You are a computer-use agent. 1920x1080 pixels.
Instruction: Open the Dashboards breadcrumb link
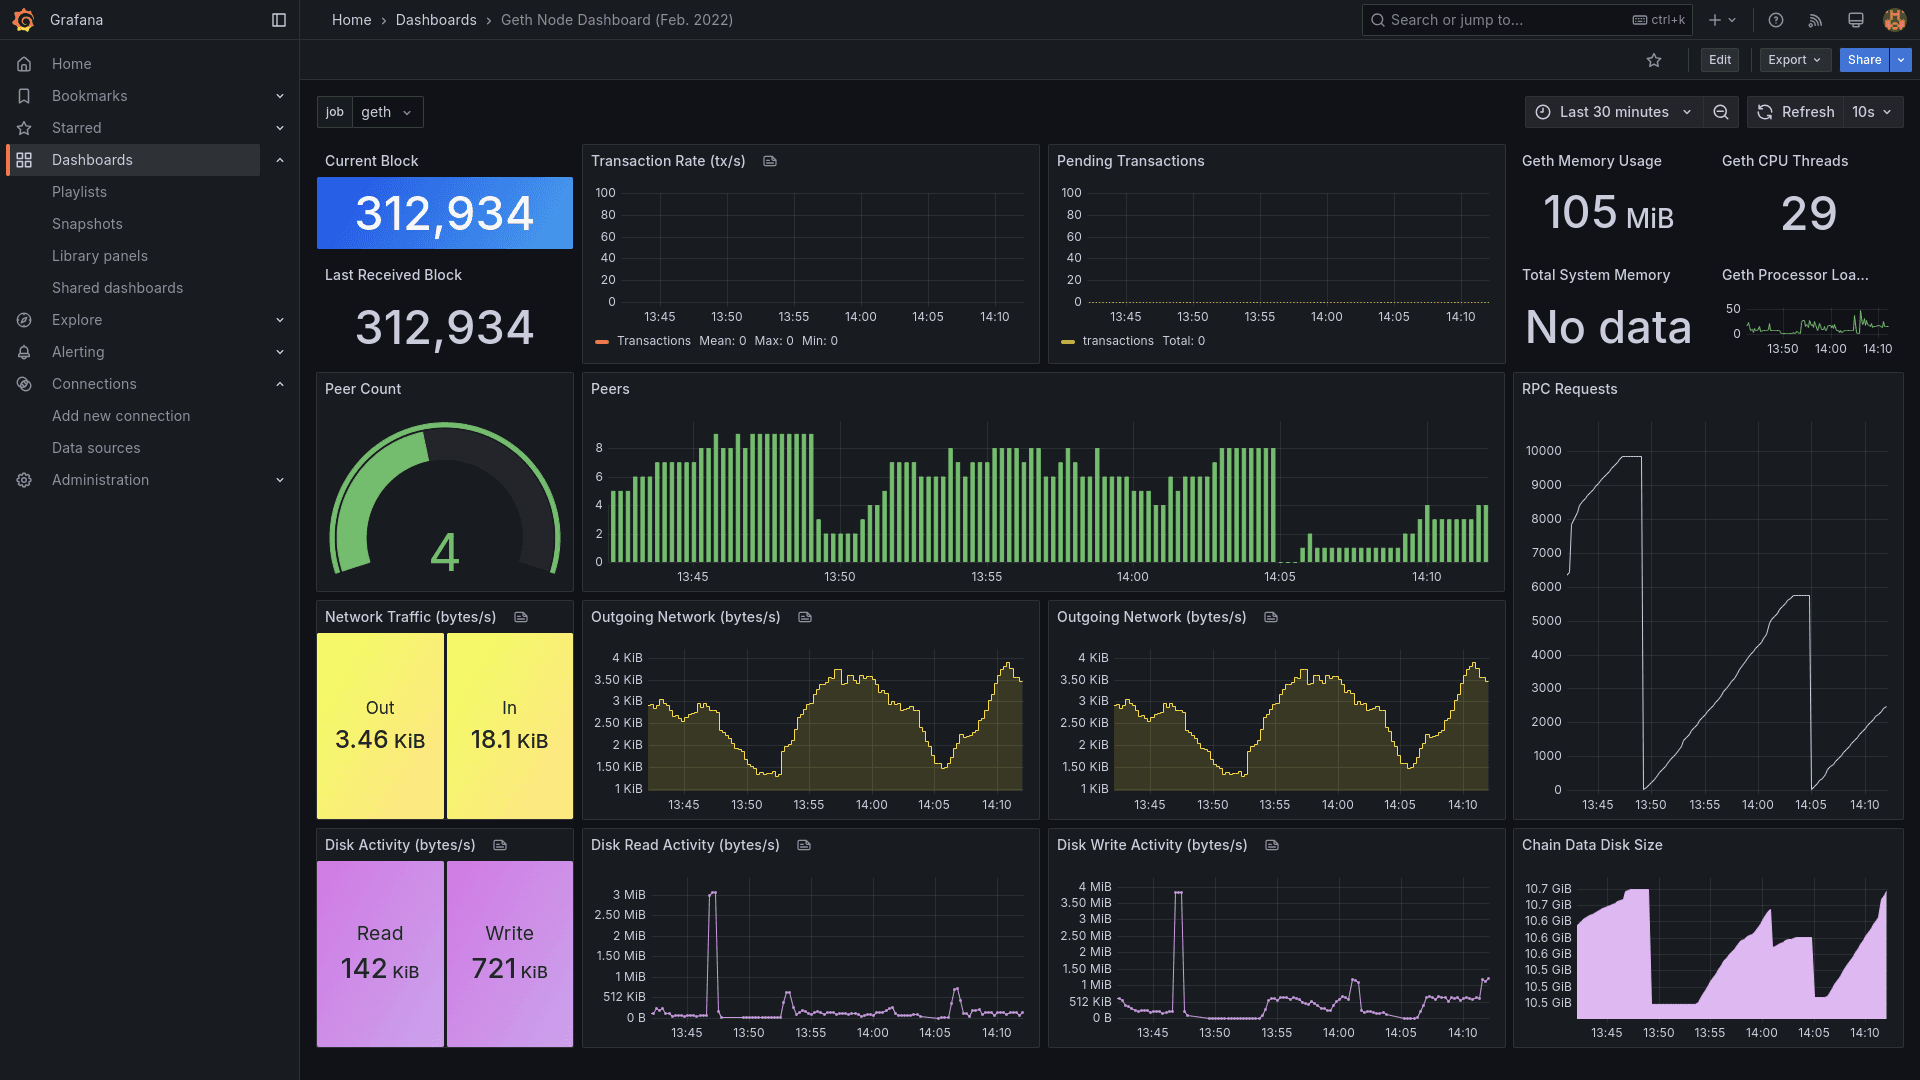point(436,20)
